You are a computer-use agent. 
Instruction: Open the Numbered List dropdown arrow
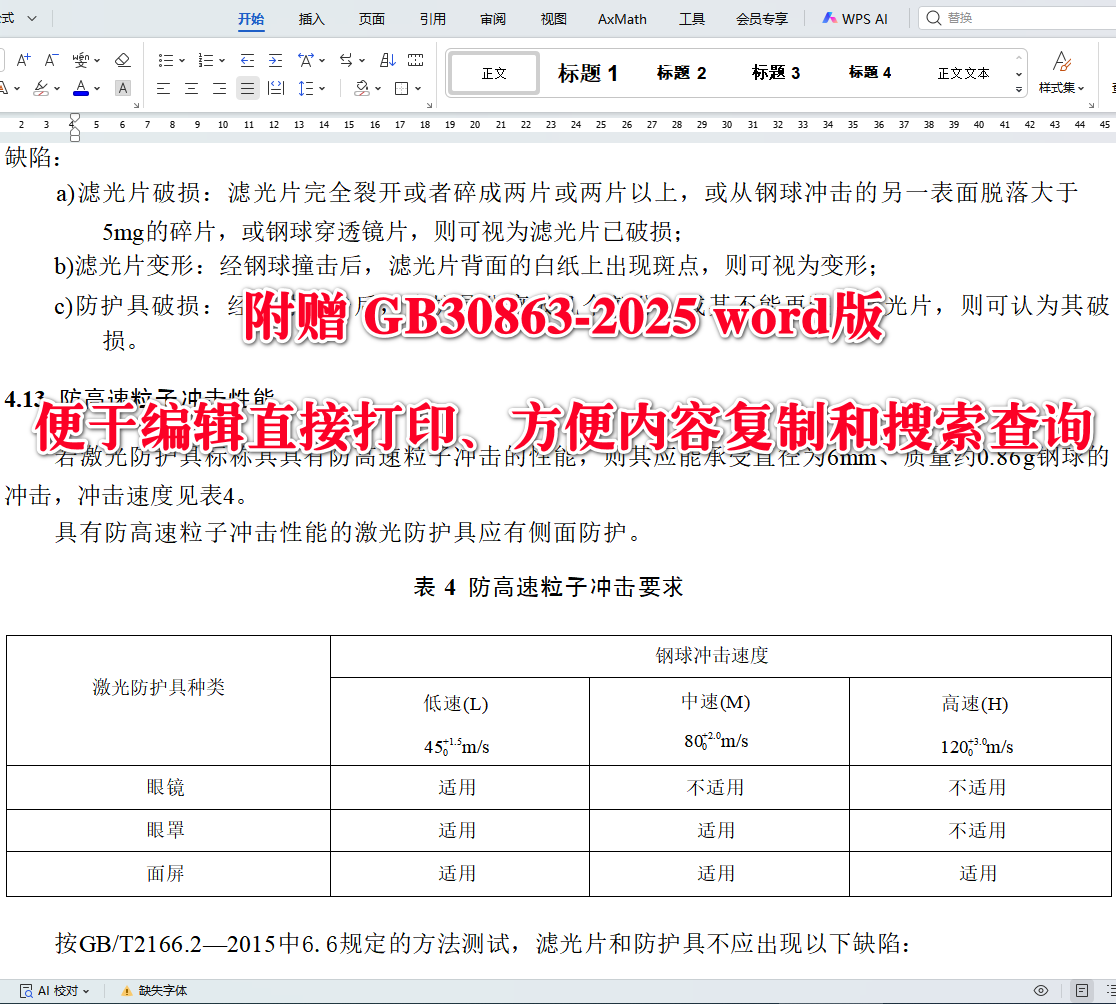(x=220, y=59)
